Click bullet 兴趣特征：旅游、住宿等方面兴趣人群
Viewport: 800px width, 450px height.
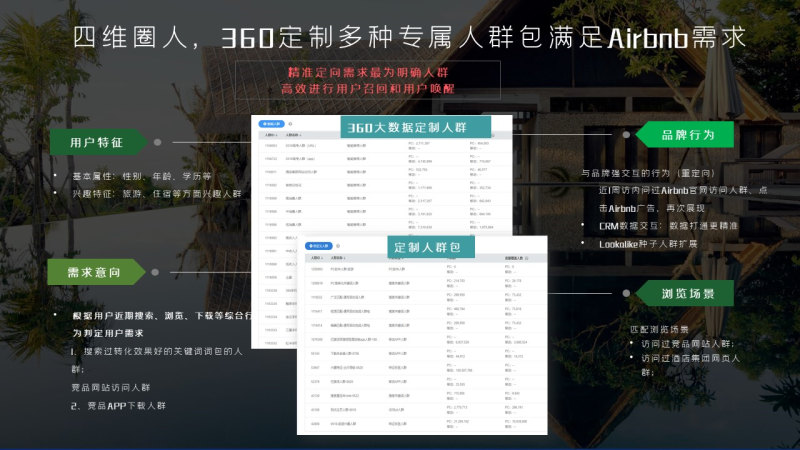click(x=156, y=194)
